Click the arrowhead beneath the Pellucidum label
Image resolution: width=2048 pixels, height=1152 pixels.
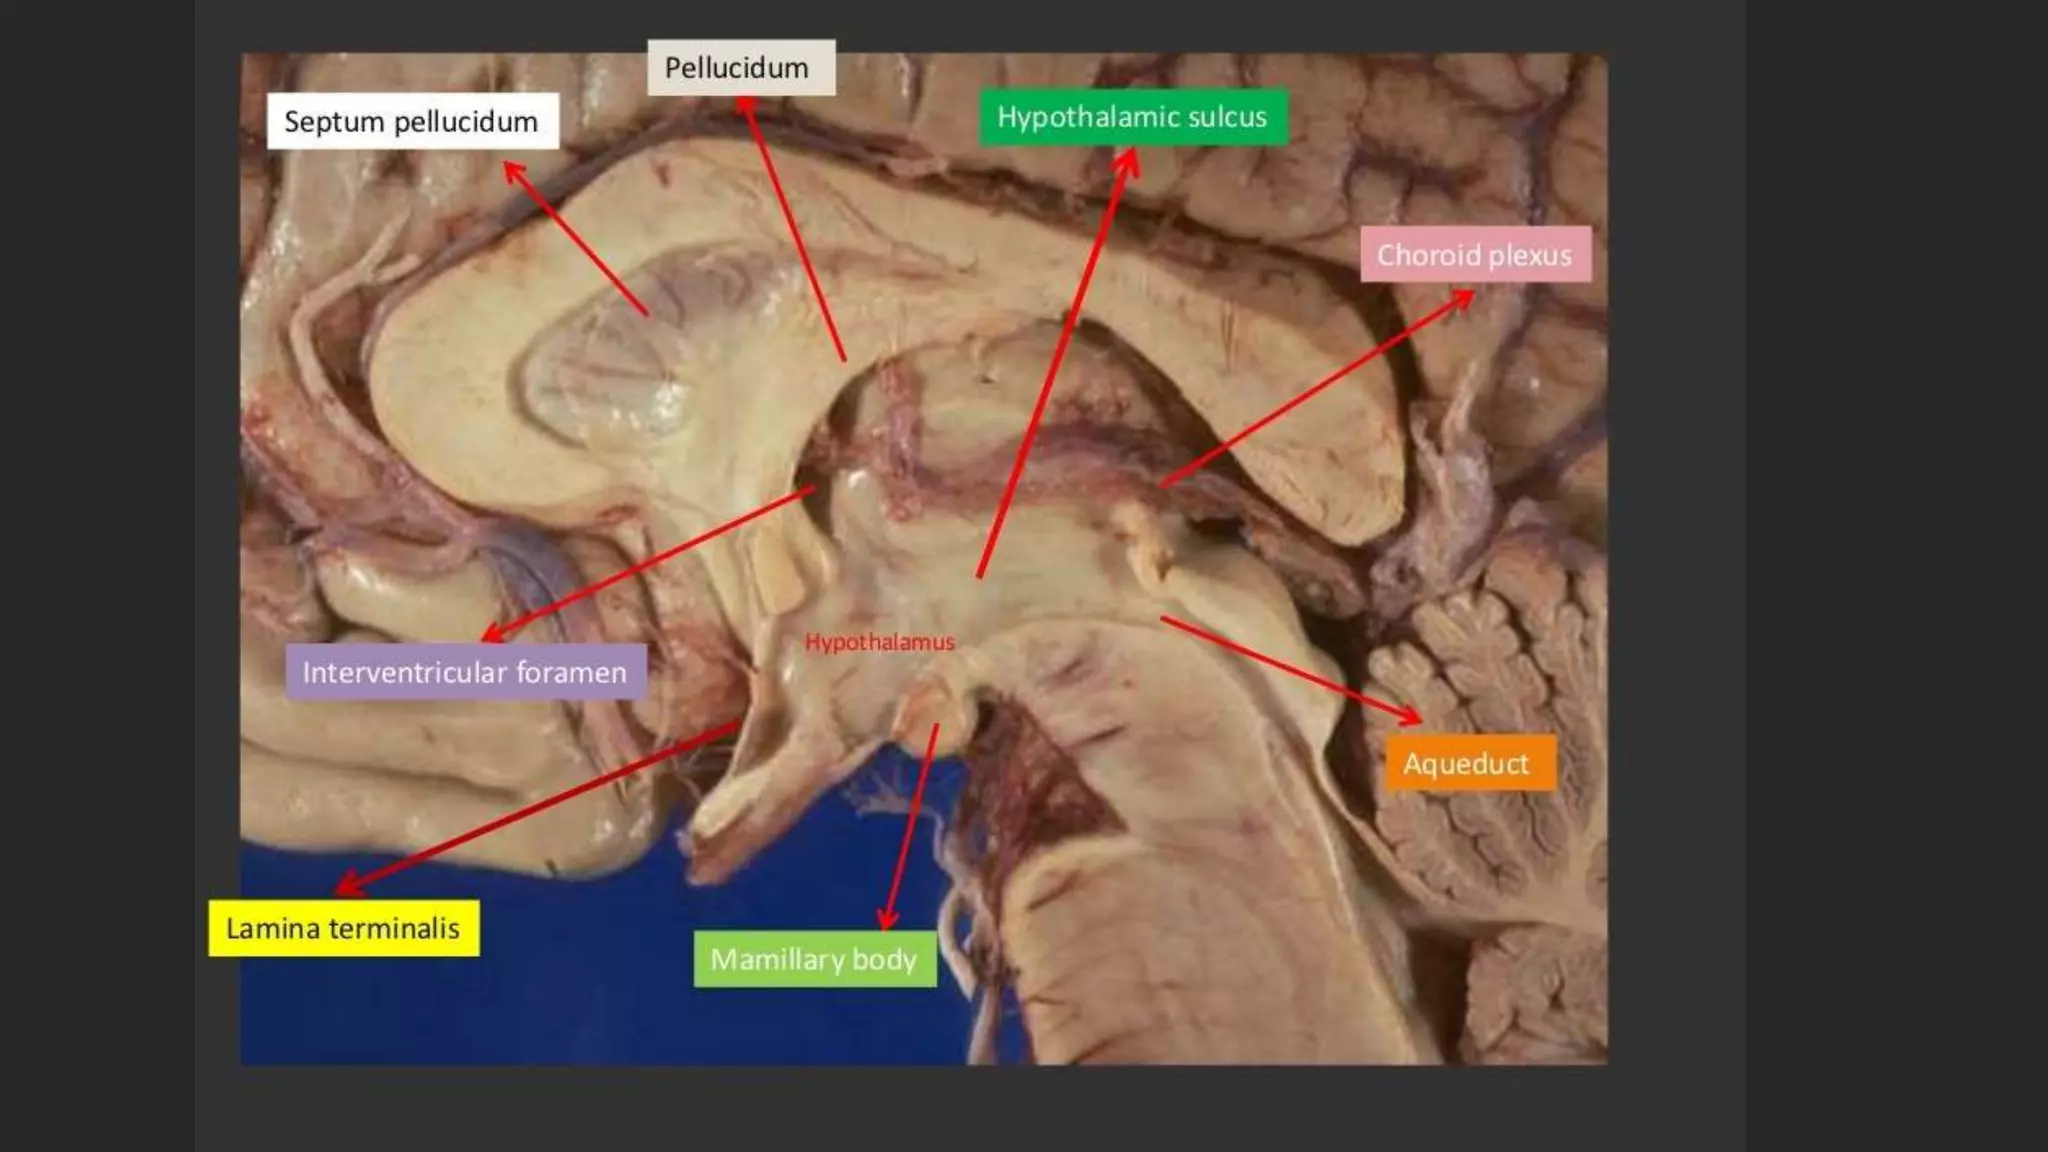coord(745,105)
